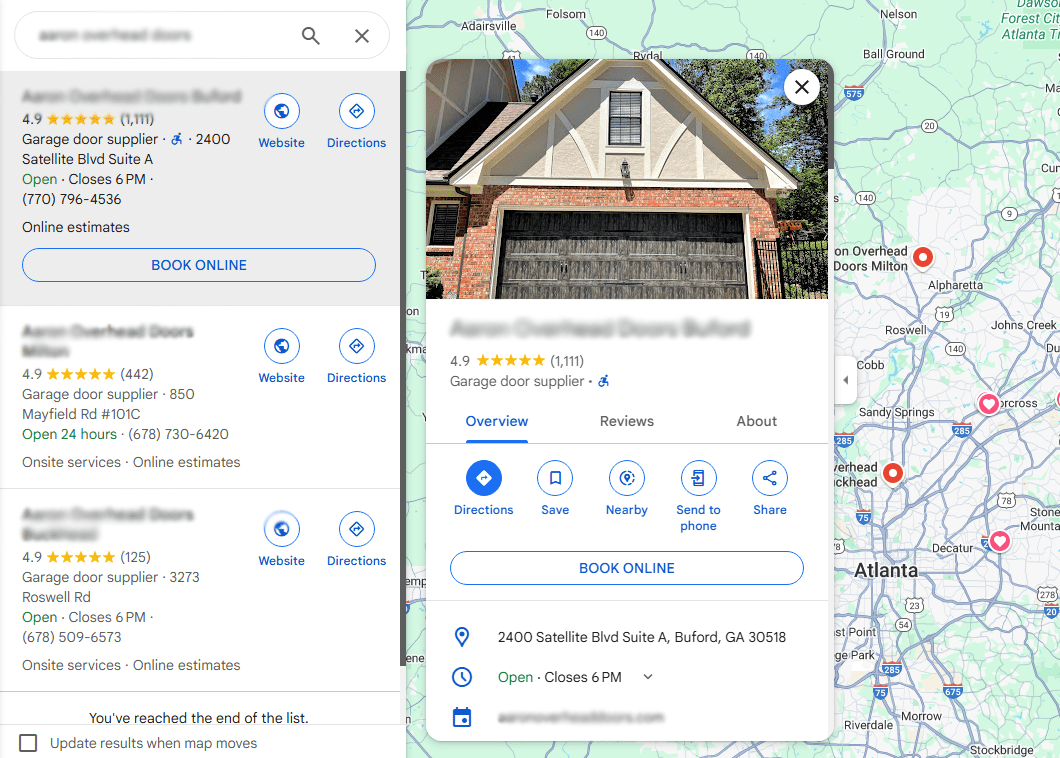1060x758 pixels.
Task: Click the phone number (770) 796-4536
Action: (72, 199)
